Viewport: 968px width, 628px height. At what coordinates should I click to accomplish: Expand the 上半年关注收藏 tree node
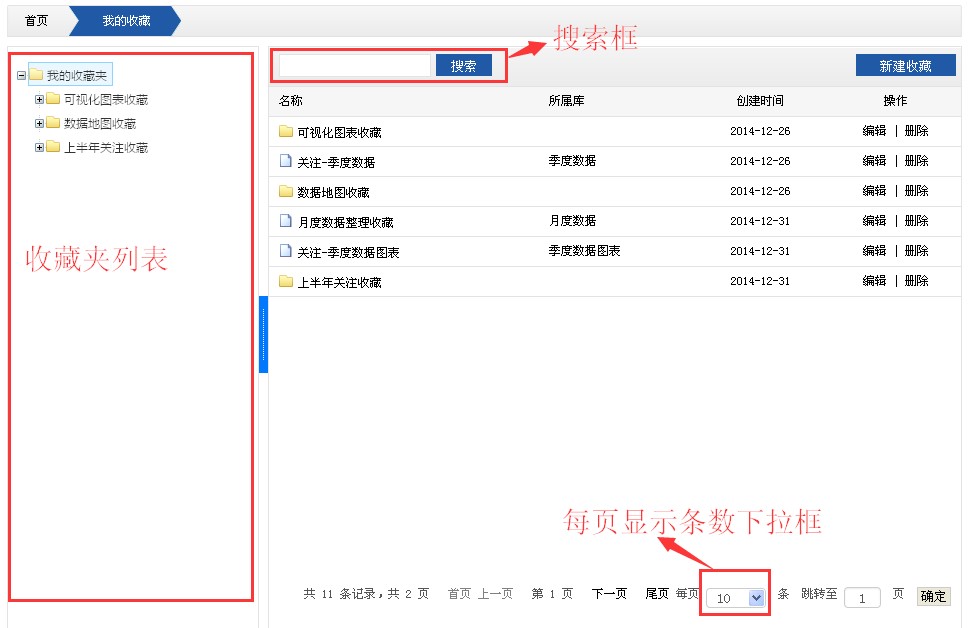[39, 147]
